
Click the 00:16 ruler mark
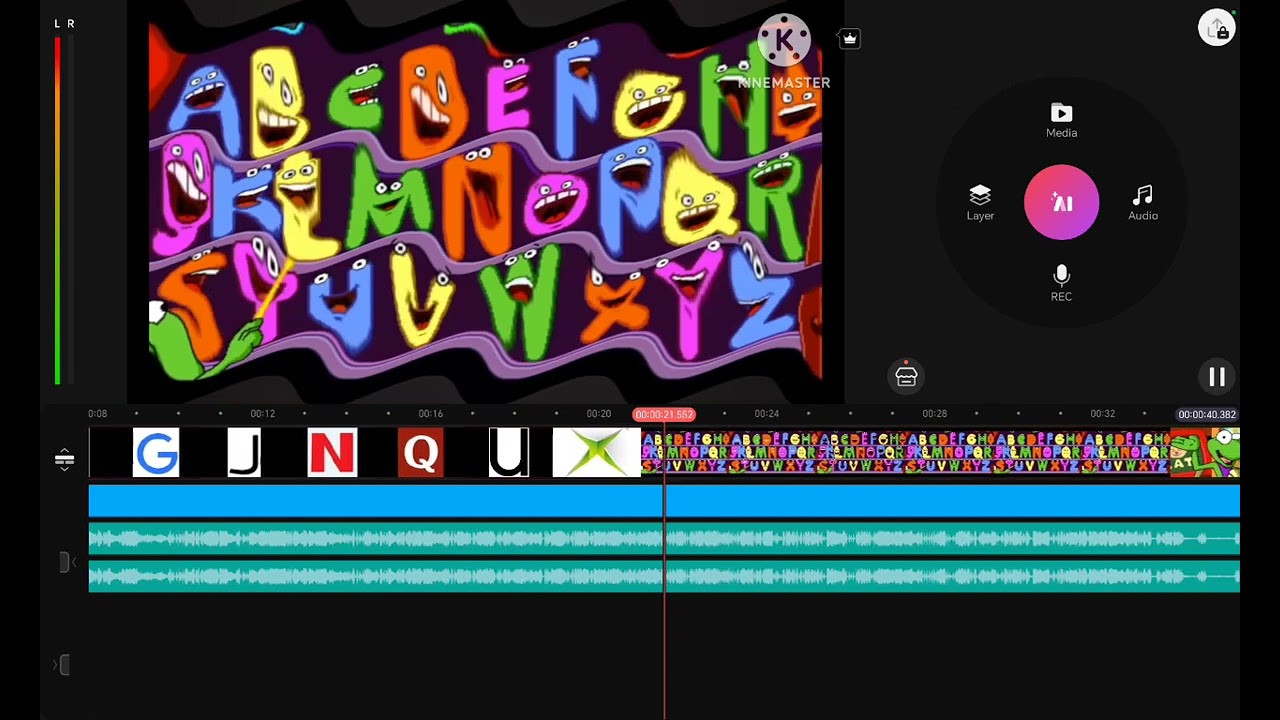430,413
